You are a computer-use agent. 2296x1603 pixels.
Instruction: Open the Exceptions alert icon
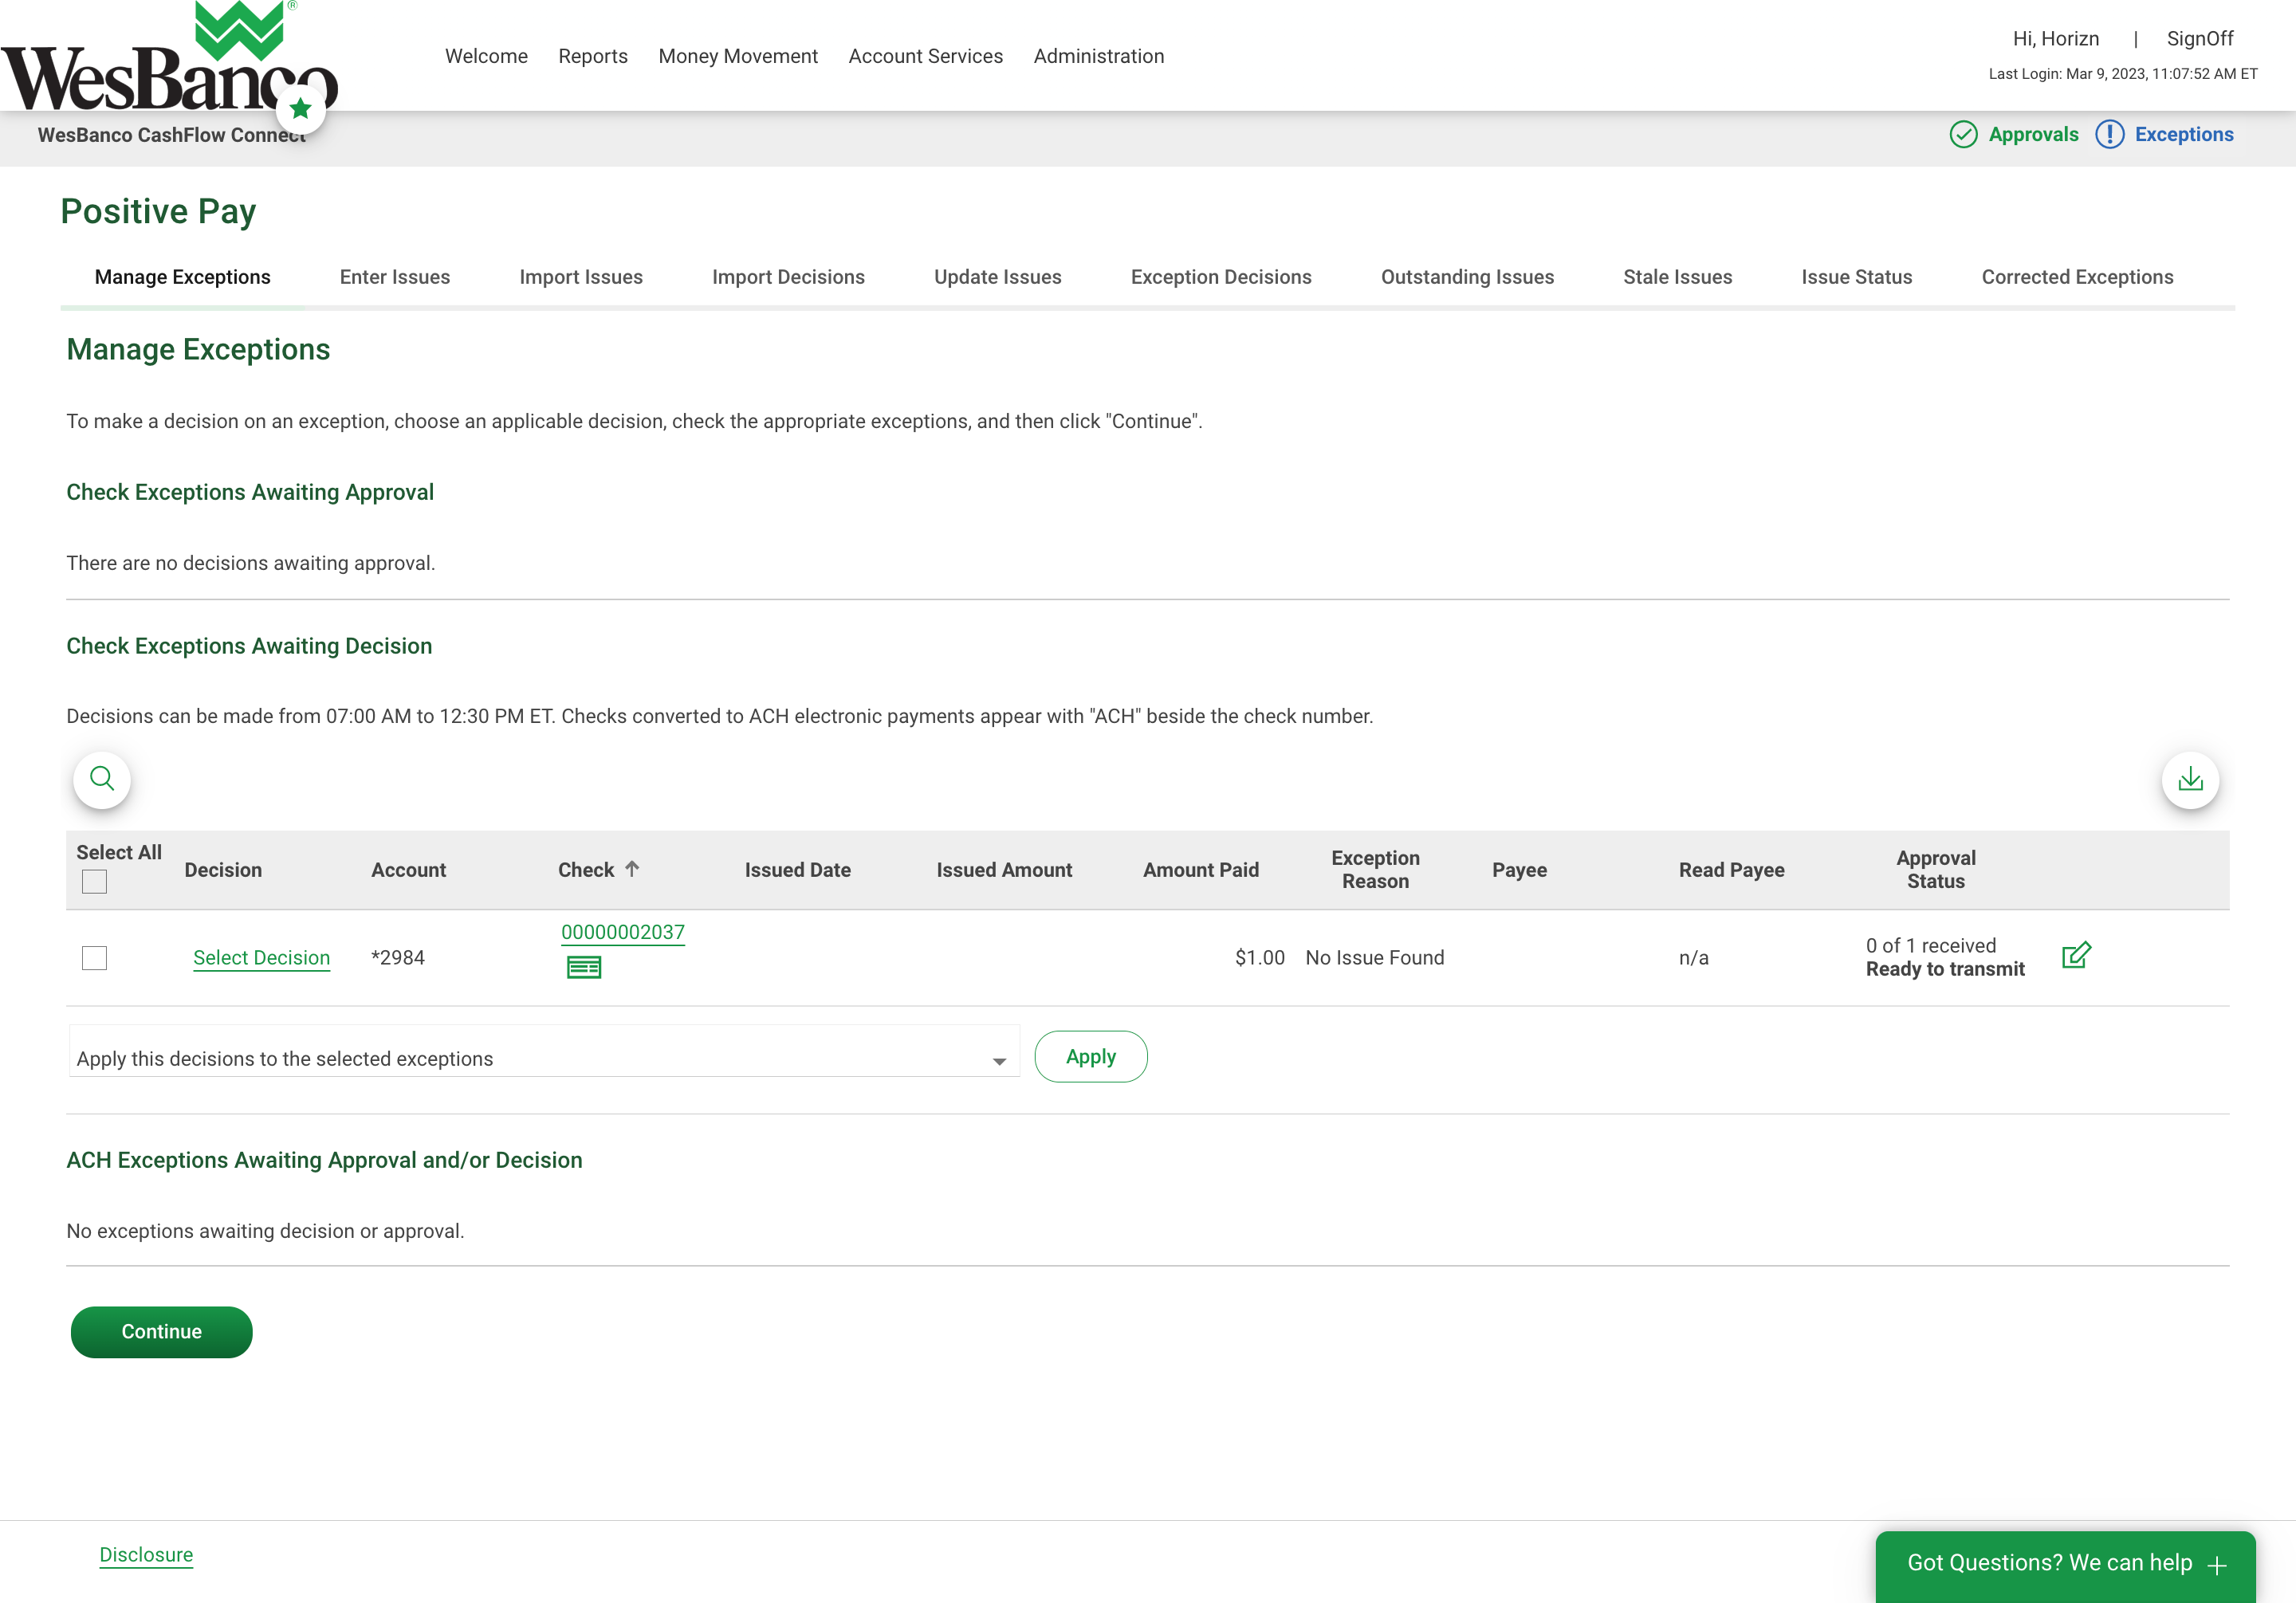(2109, 134)
